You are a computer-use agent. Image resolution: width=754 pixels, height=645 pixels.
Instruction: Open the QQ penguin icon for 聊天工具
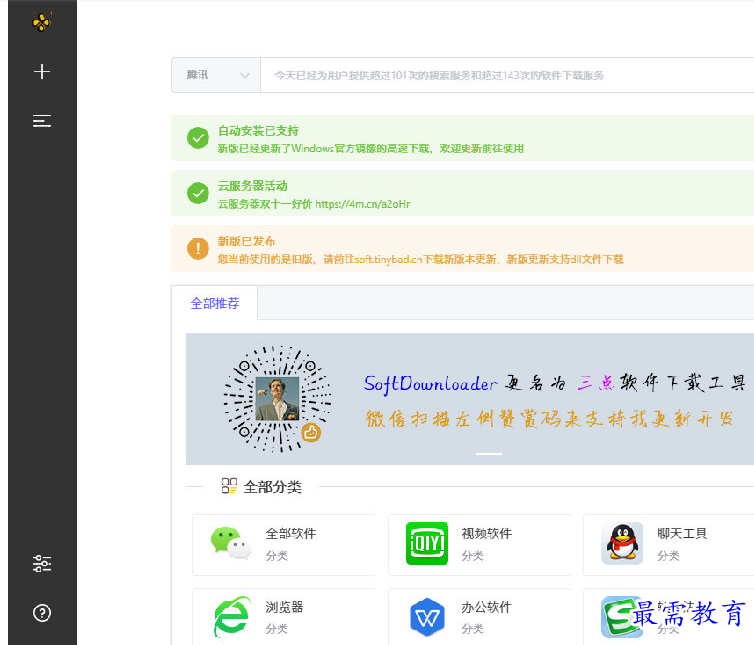[622, 544]
